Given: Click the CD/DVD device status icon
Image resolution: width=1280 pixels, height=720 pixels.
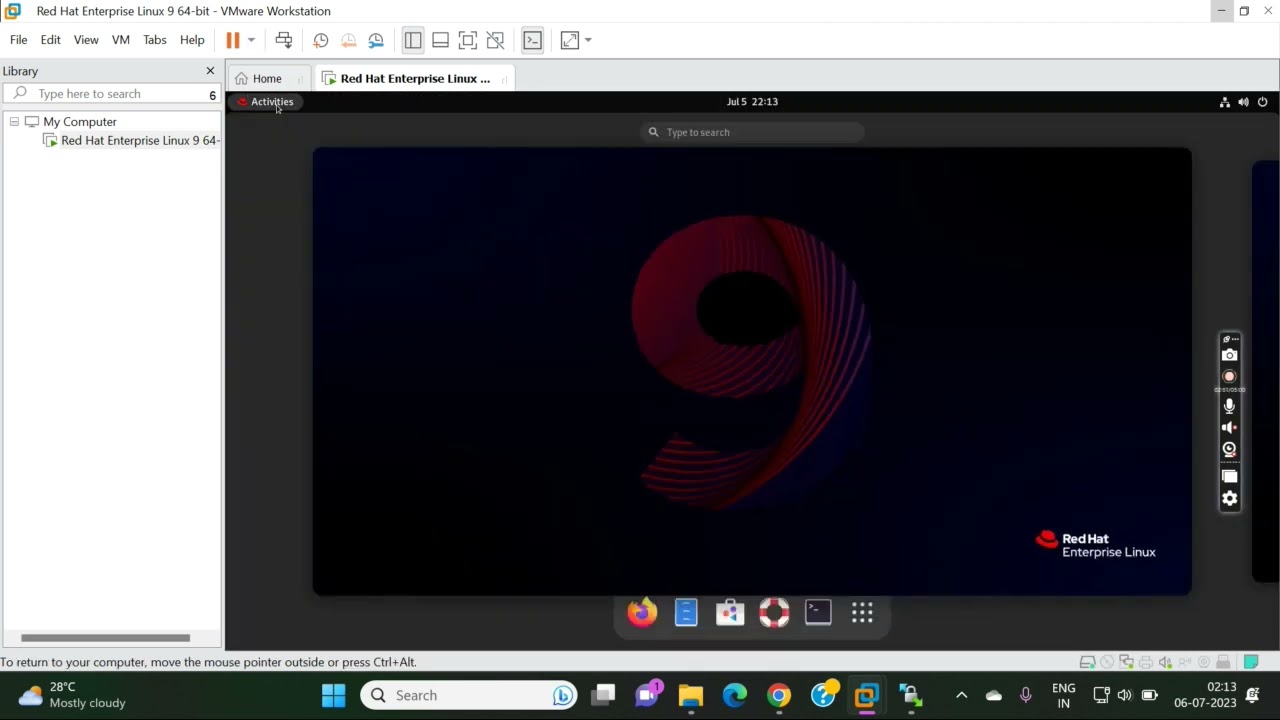Looking at the screenshot, I should click(x=1107, y=662).
